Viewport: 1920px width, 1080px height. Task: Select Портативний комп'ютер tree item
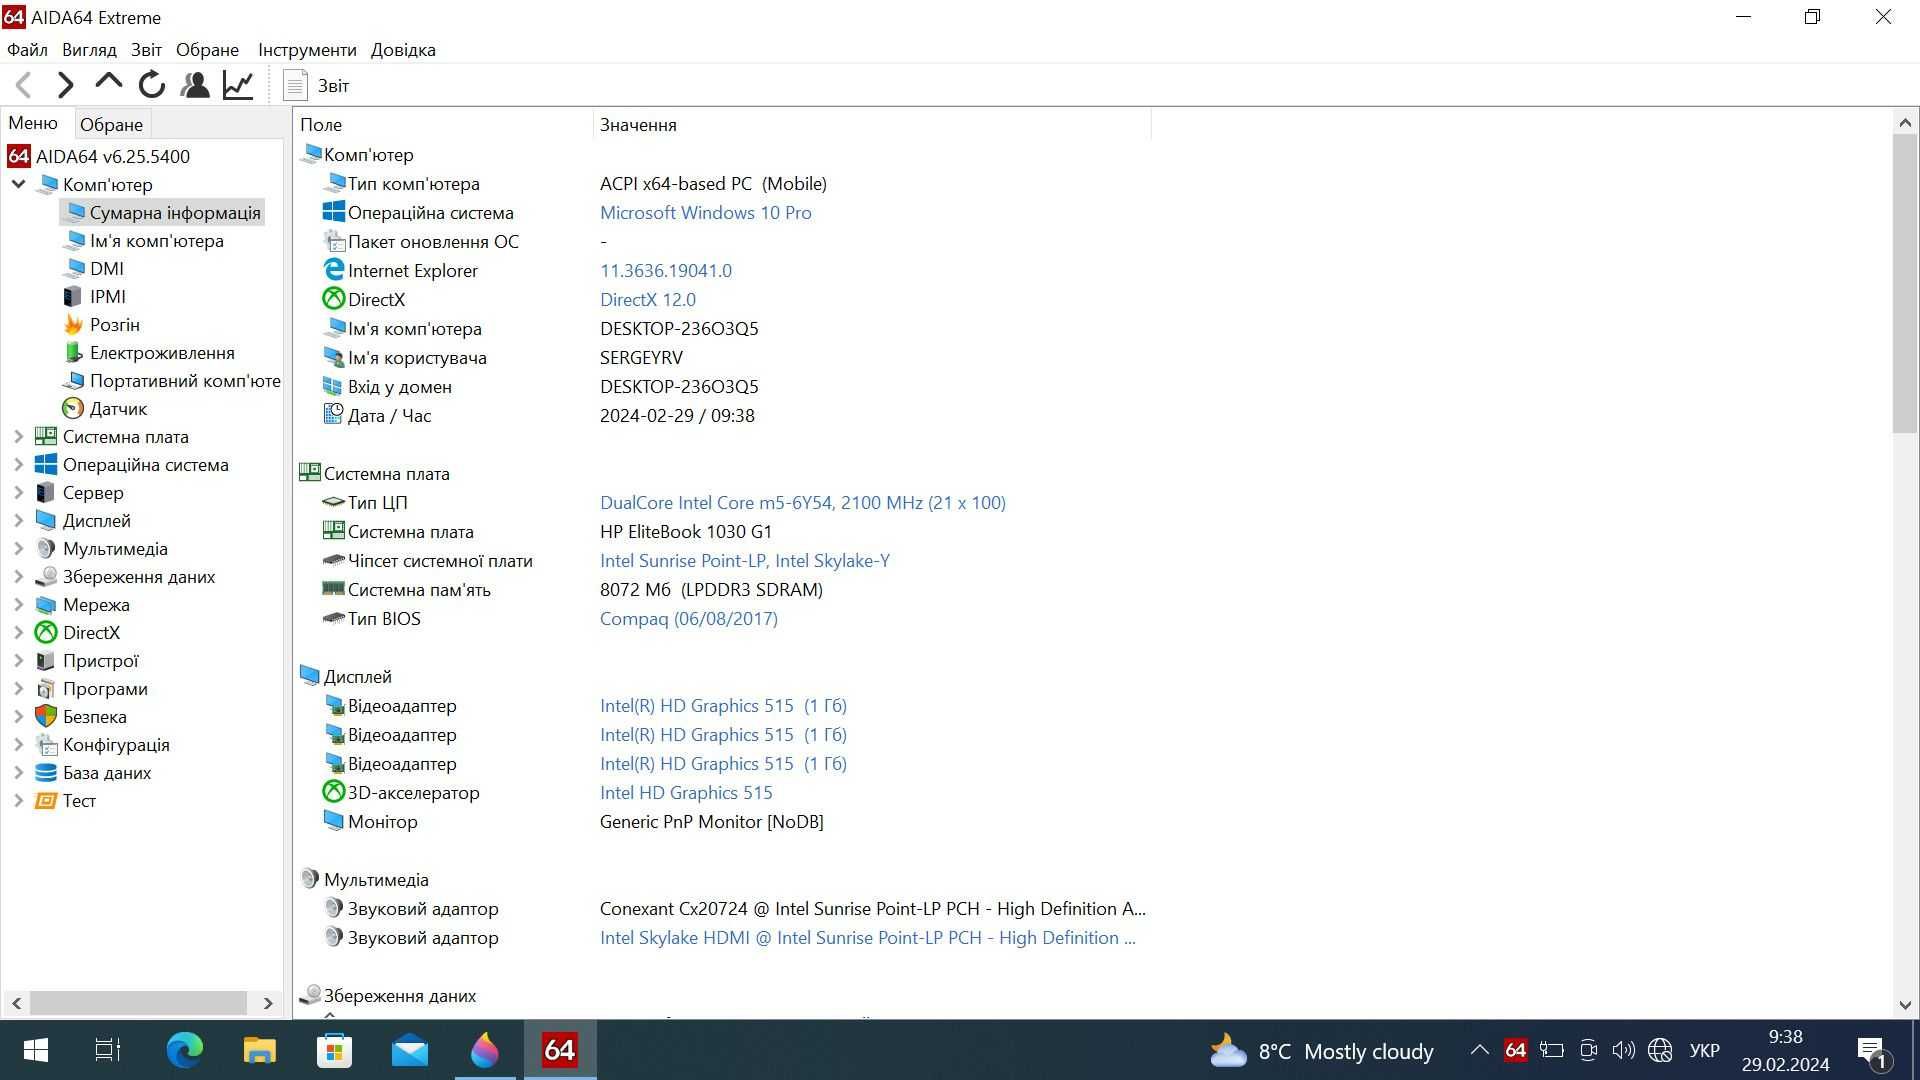click(x=172, y=380)
